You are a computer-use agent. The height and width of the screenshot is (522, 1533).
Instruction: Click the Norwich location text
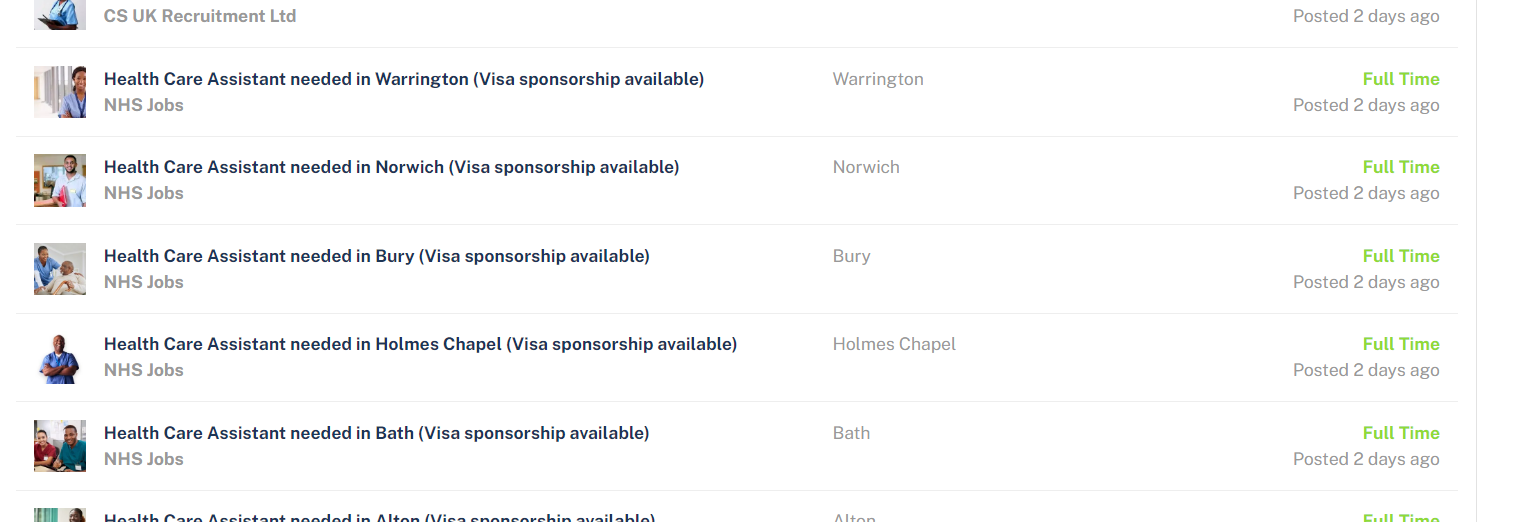tap(866, 167)
